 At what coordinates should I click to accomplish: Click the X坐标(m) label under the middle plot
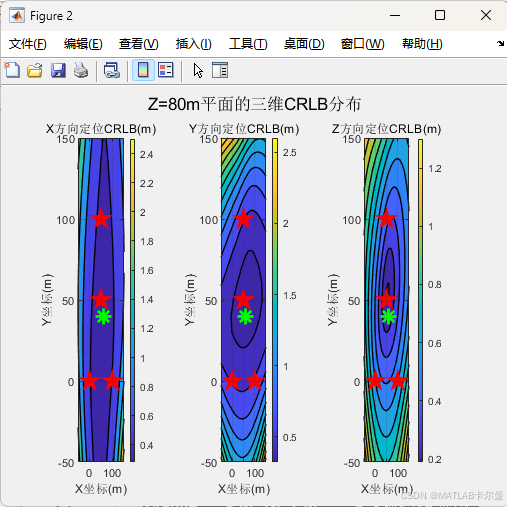pyautogui.click(x=244, y=489)
